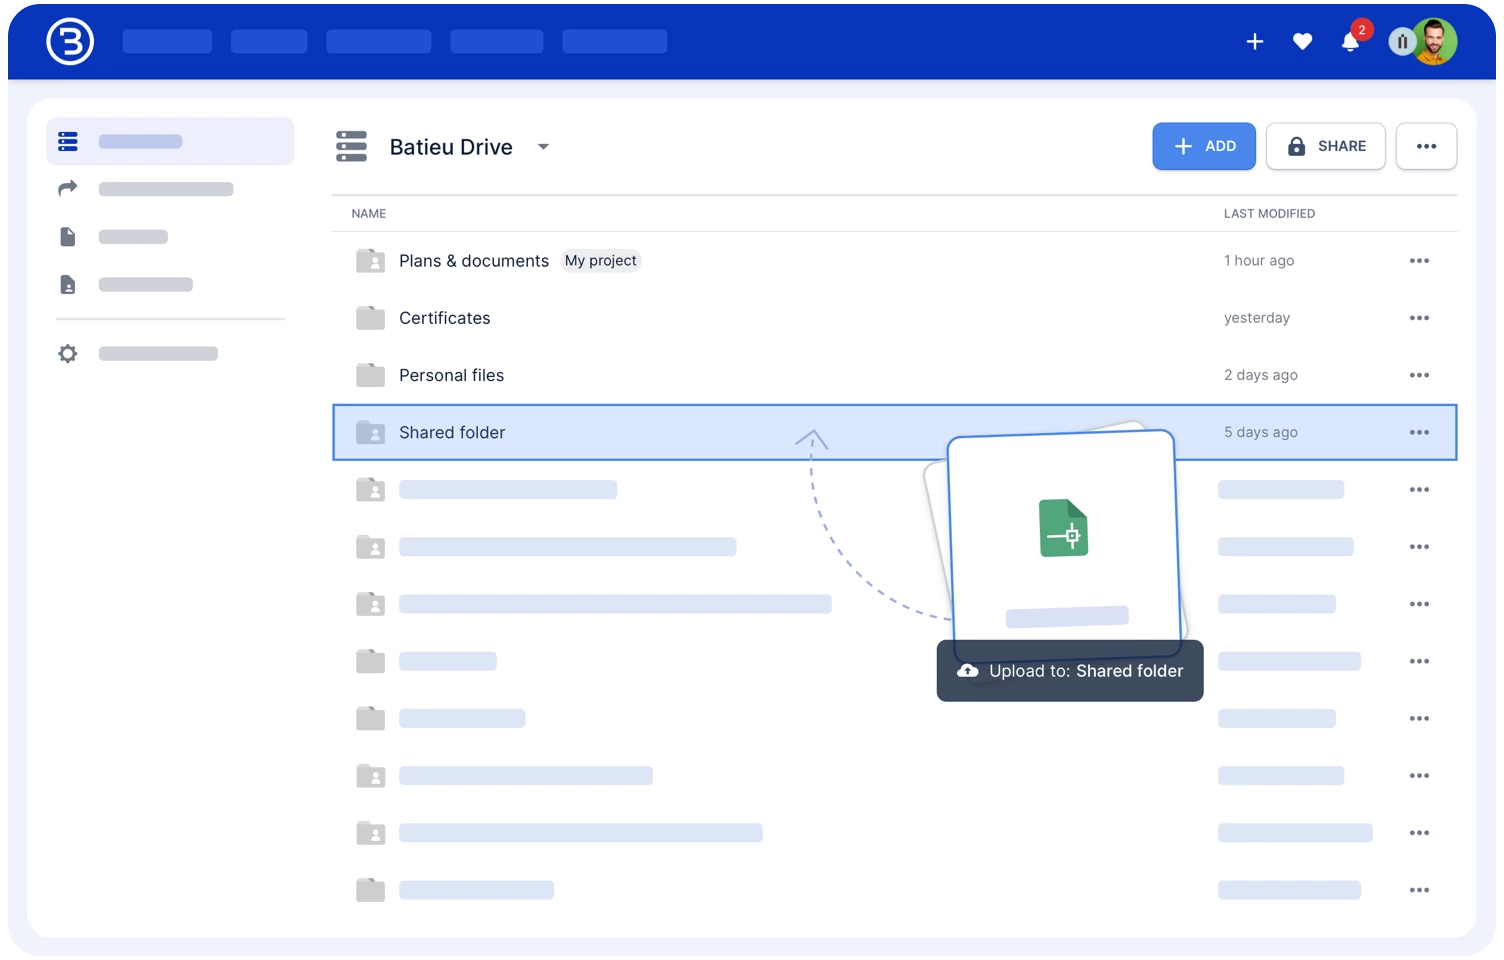Image resolution: width=1504 pixels, height=960 pixels.
Task: Sort by the NAME column header
Action: [369, 214]
